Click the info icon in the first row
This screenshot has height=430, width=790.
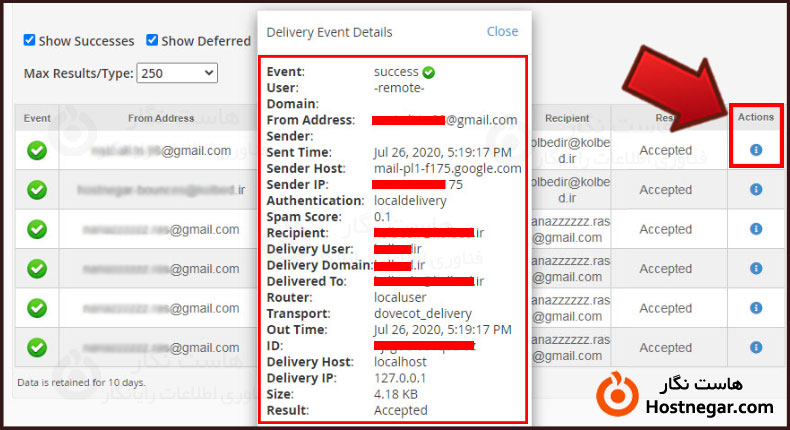[756, 150]
